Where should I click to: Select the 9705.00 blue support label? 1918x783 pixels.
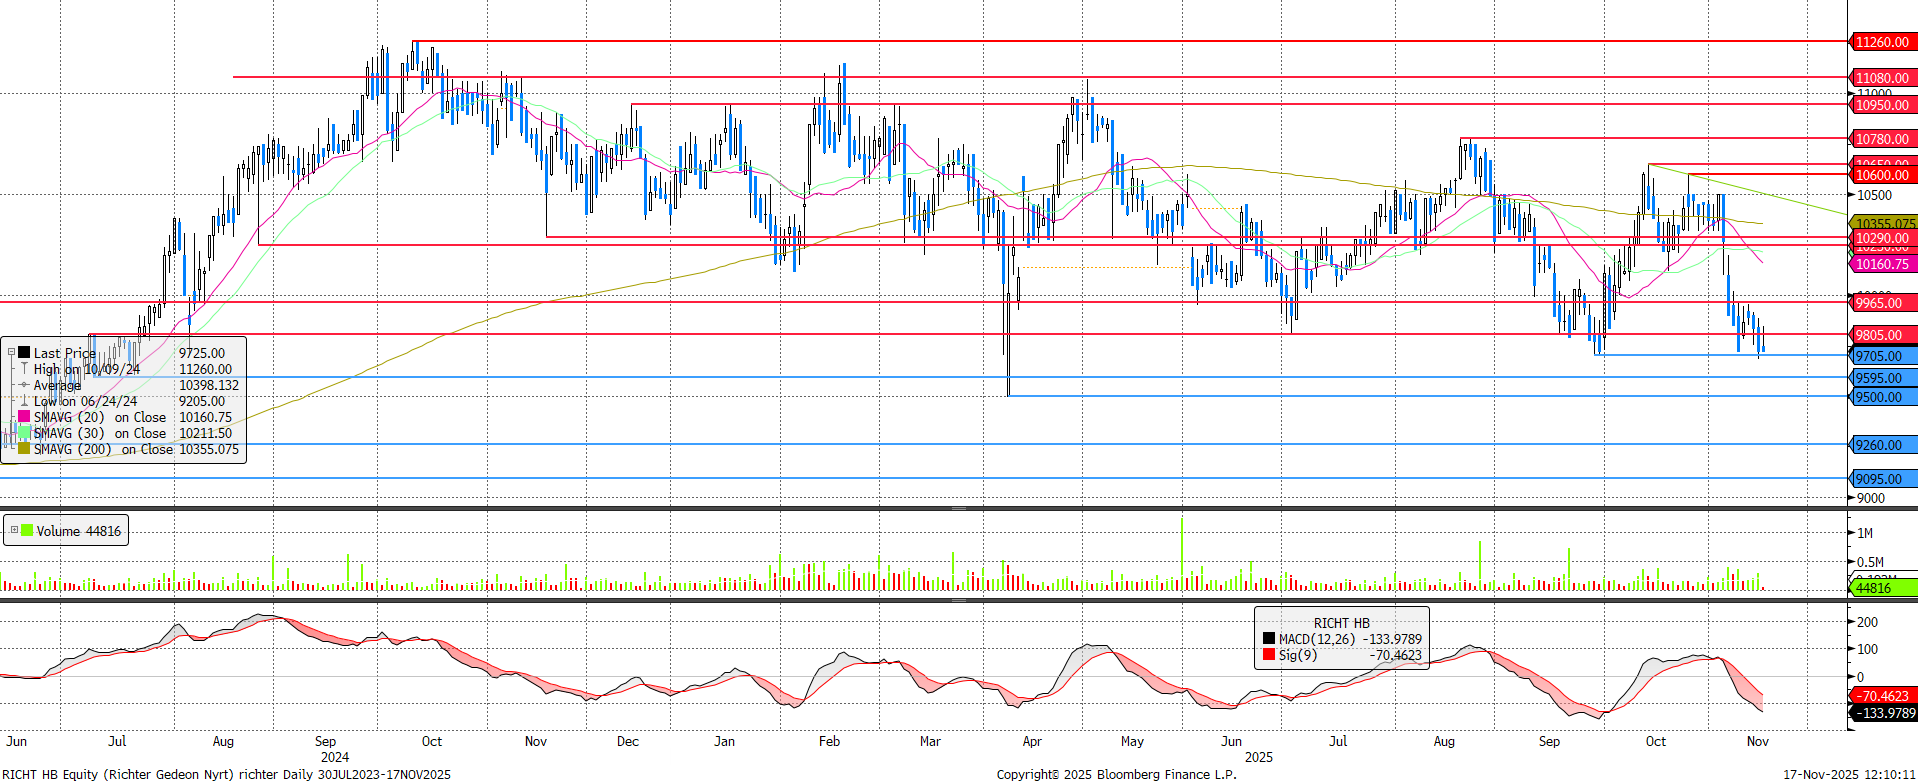point(1879,356)
